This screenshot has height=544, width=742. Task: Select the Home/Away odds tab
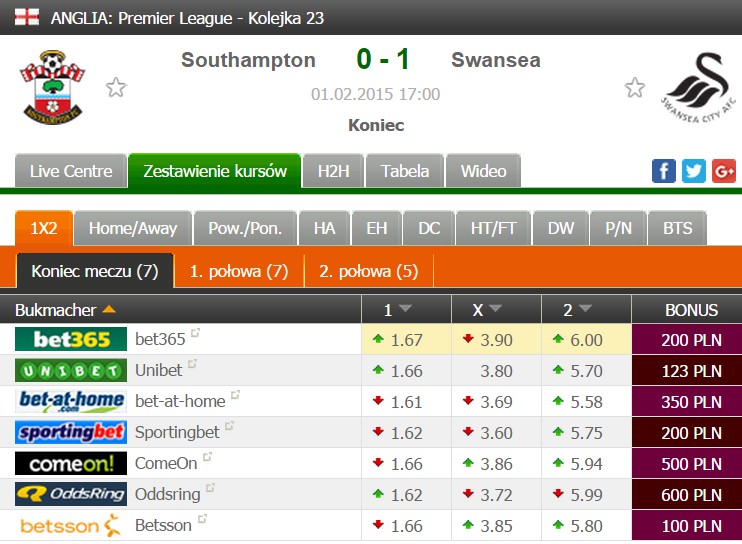[133, 228]
